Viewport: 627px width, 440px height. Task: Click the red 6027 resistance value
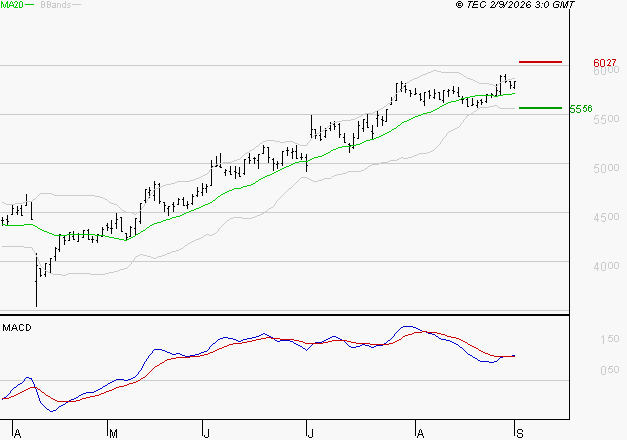(x=605, y=63)
